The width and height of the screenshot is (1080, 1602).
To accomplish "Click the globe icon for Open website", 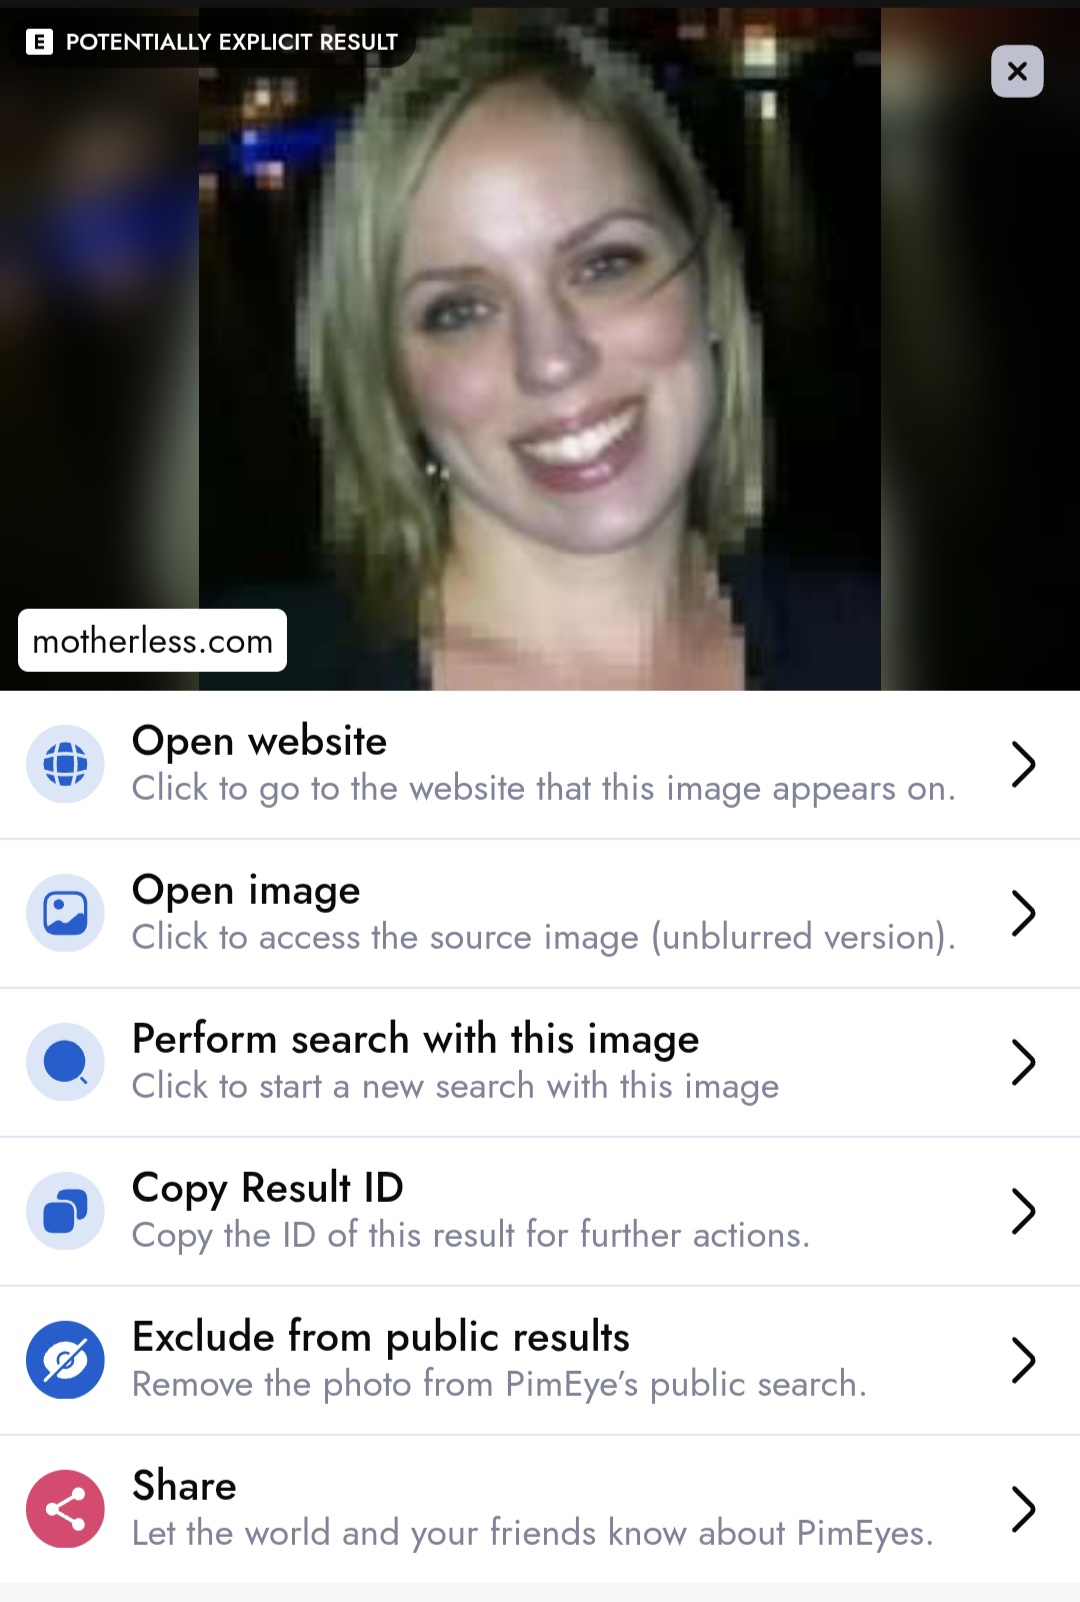I will [65, 764].
